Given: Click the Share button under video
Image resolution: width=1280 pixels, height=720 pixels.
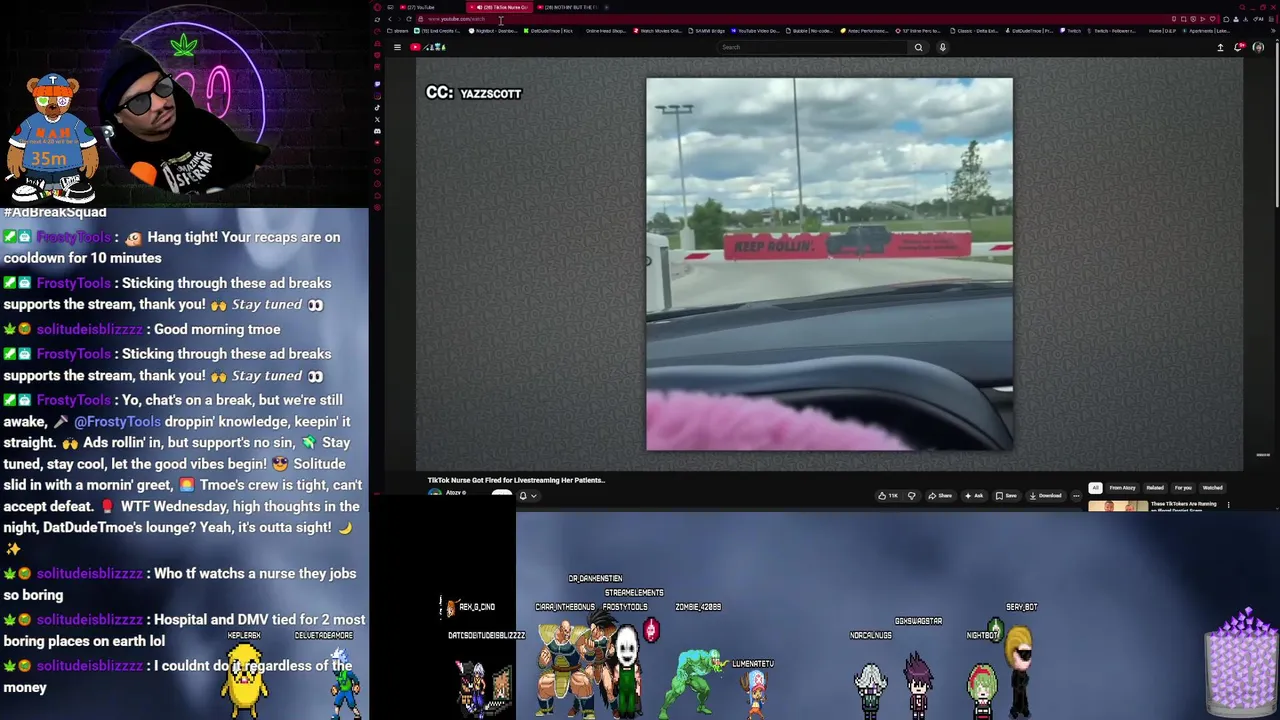Looking at the screenshot, I should (940, 496).
